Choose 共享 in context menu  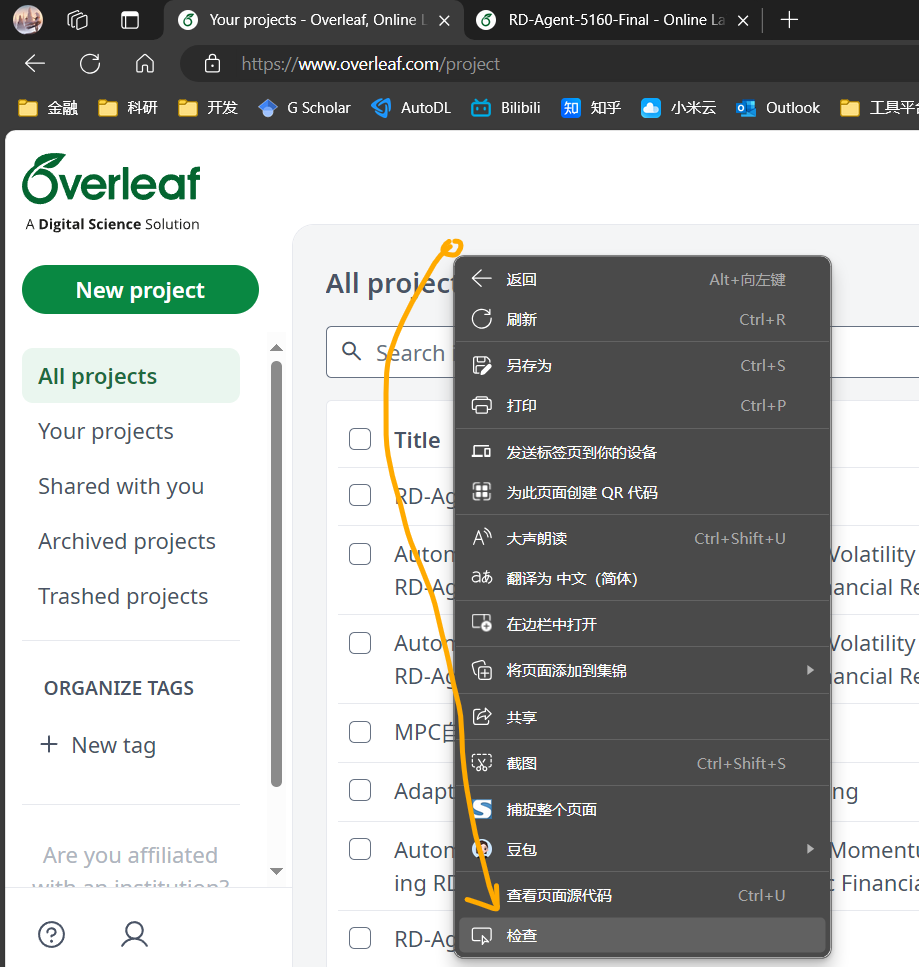641,717
